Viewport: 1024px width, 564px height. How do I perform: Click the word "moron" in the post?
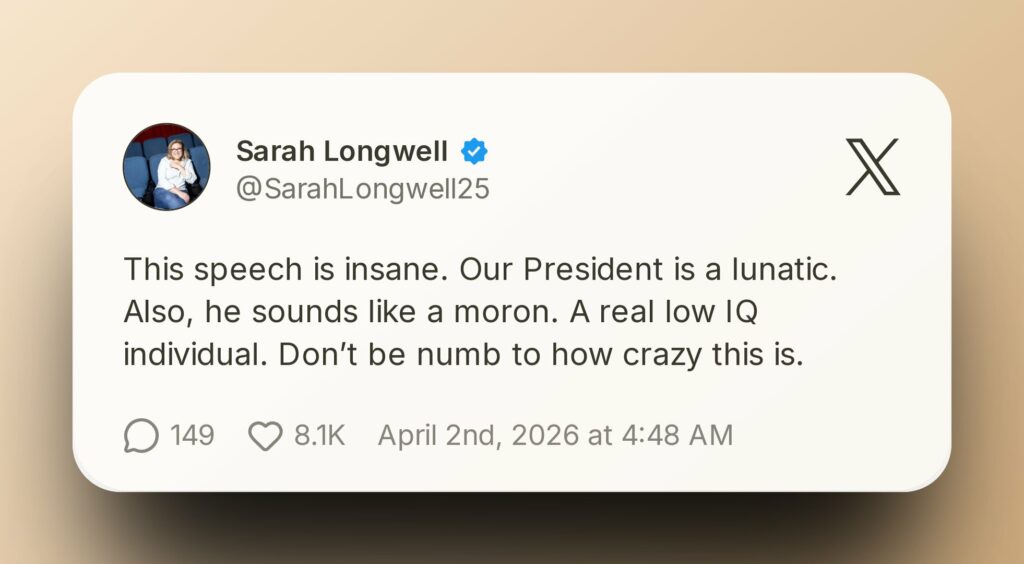(x=519, y=313)
